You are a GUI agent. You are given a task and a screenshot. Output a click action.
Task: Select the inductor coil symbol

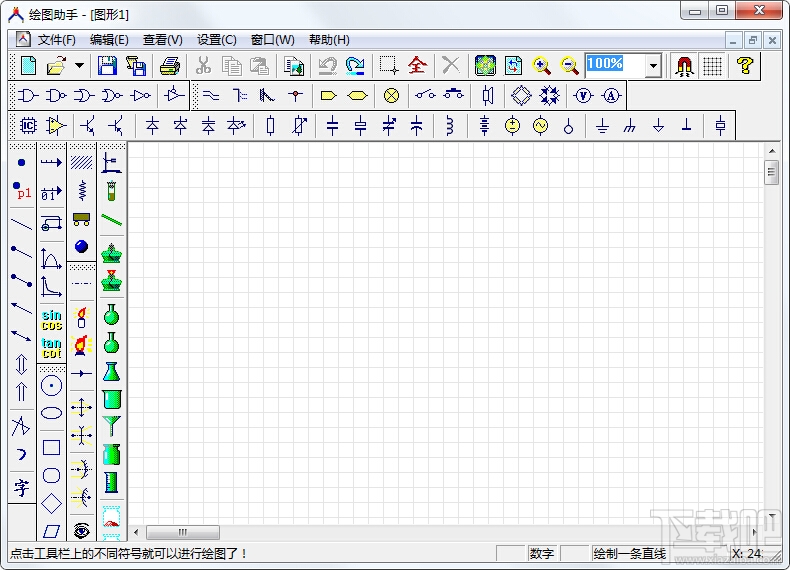click(x=449, y=125)
